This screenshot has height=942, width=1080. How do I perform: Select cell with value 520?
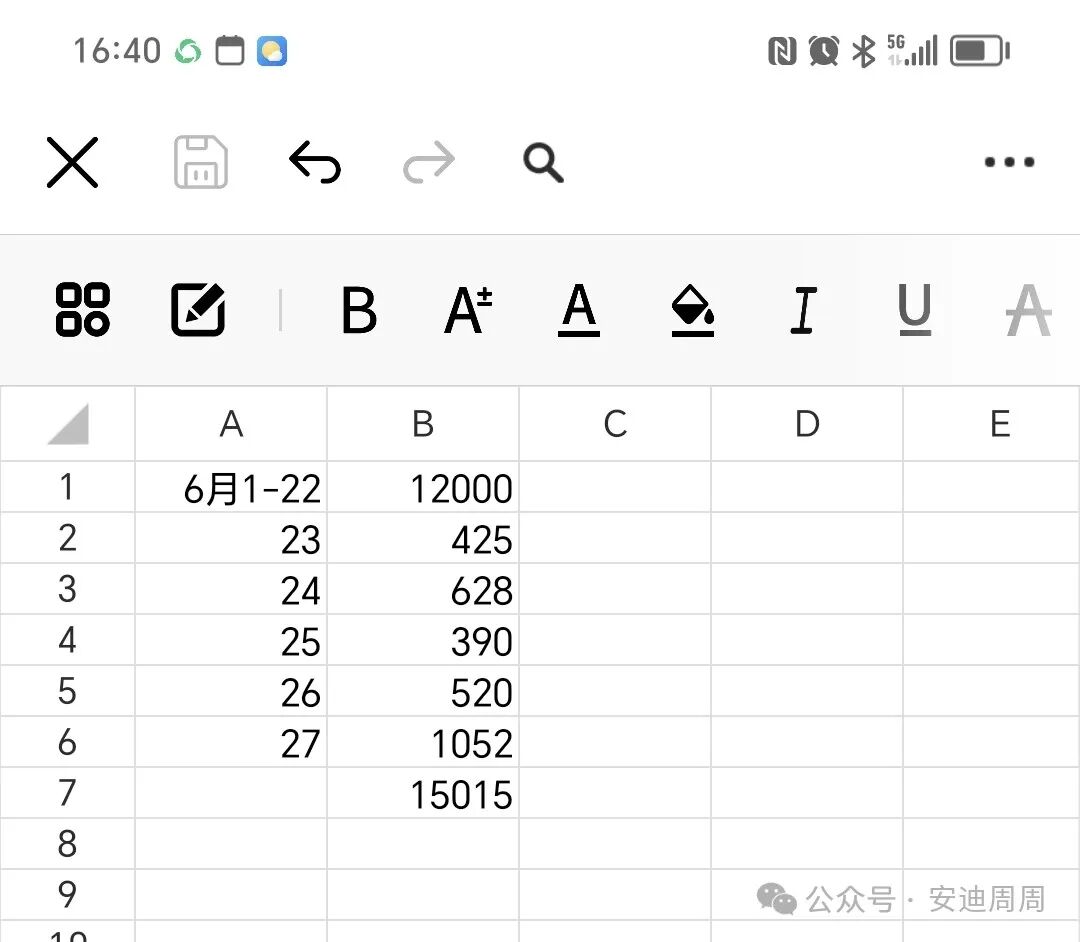[x=423, y=691]
